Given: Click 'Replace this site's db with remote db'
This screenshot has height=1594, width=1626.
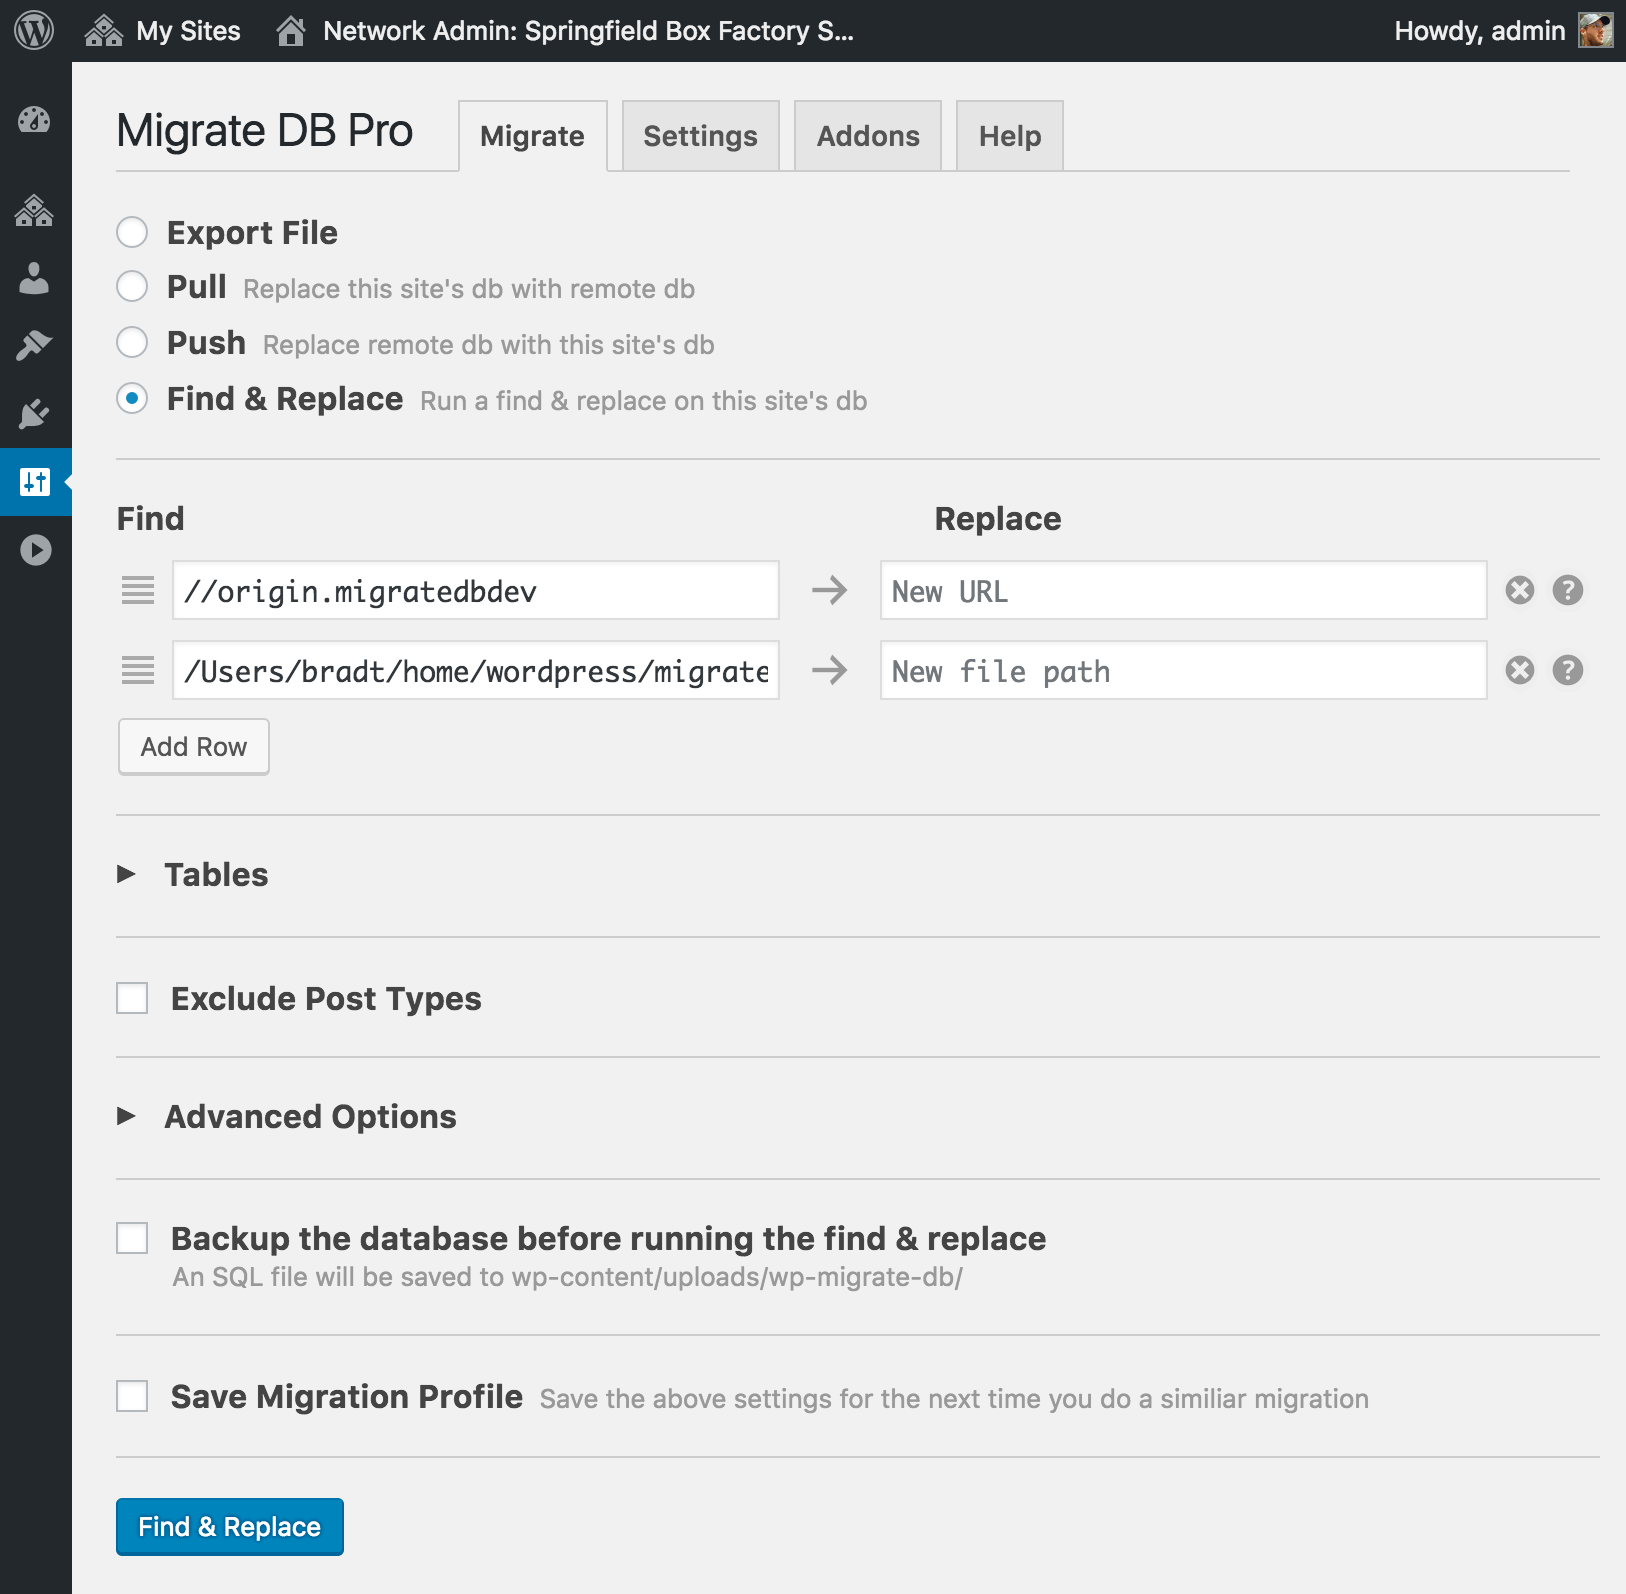Looking at the screenshot, I should 469,289.
